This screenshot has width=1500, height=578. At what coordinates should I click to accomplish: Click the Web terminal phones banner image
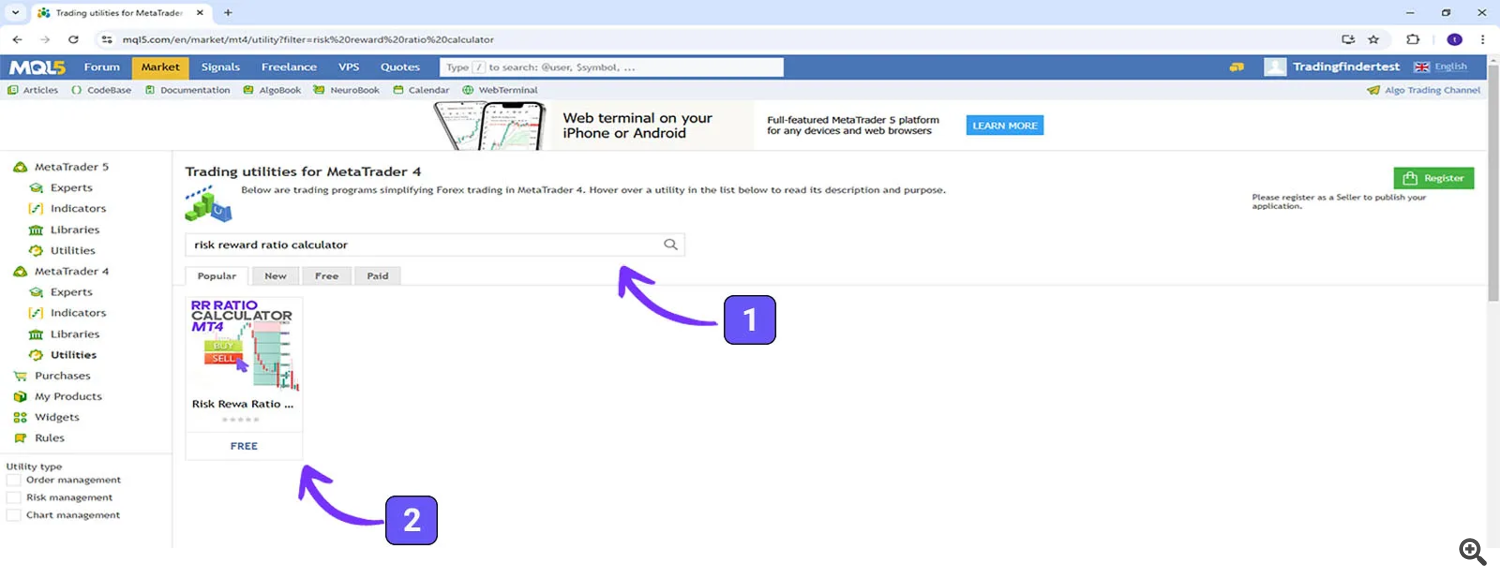coord(491,126)
